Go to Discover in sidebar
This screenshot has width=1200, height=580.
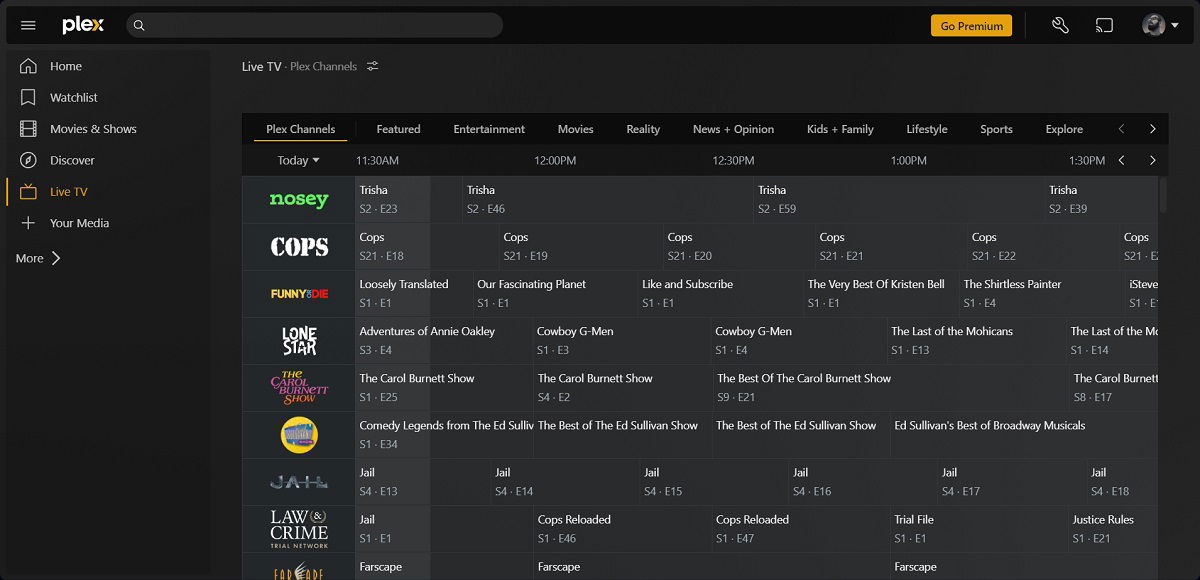click(x=72, y=160)
